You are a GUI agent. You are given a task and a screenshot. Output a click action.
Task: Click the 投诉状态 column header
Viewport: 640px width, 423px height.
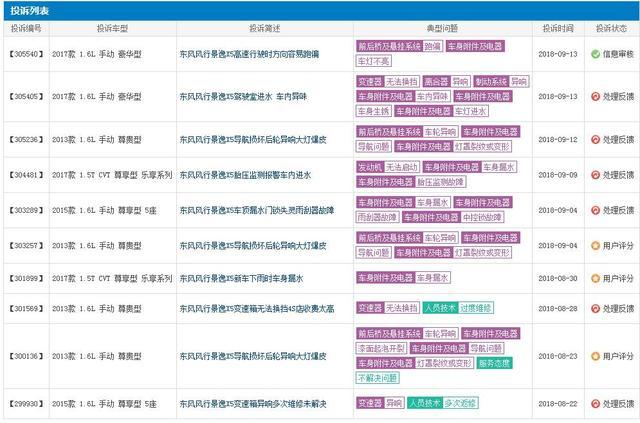[611, 28]
